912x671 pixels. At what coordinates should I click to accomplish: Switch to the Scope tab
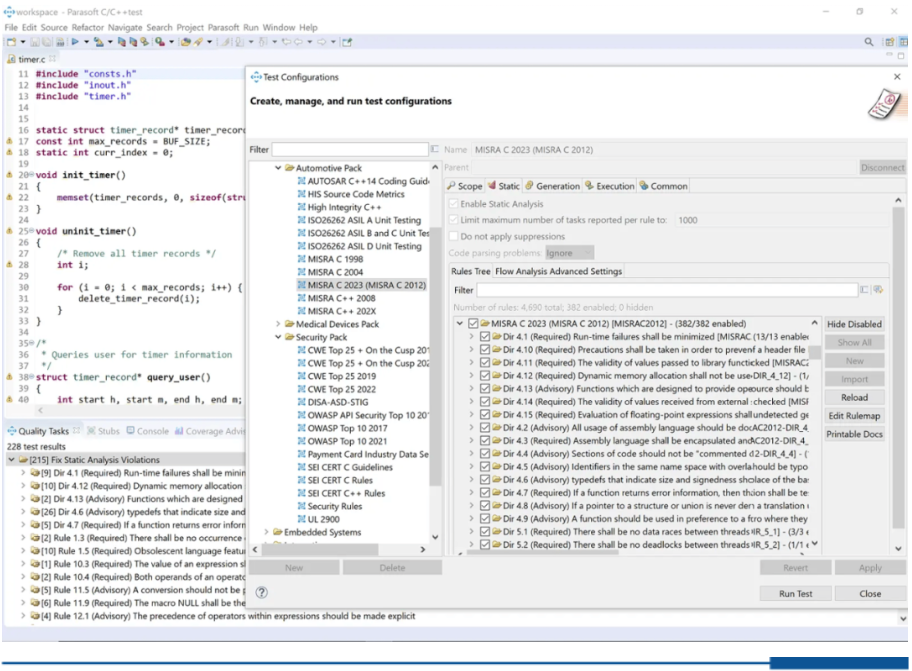tap(465, 186)
